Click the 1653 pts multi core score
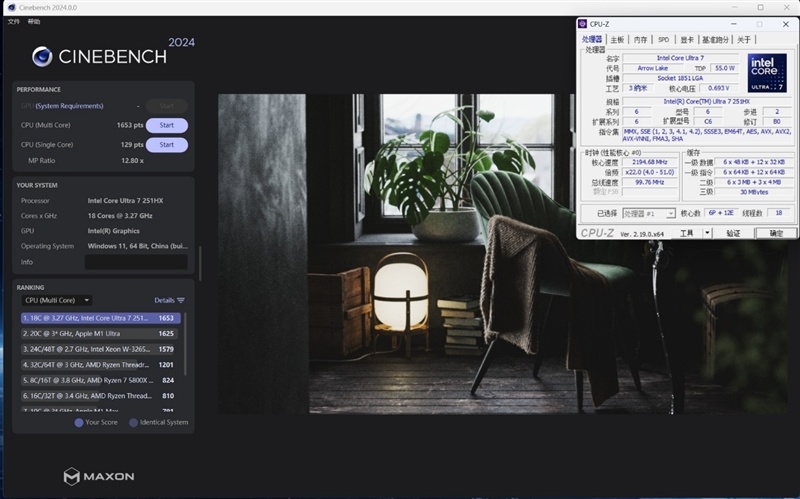The width and height of the screenshot is (800, 499). 130,125
